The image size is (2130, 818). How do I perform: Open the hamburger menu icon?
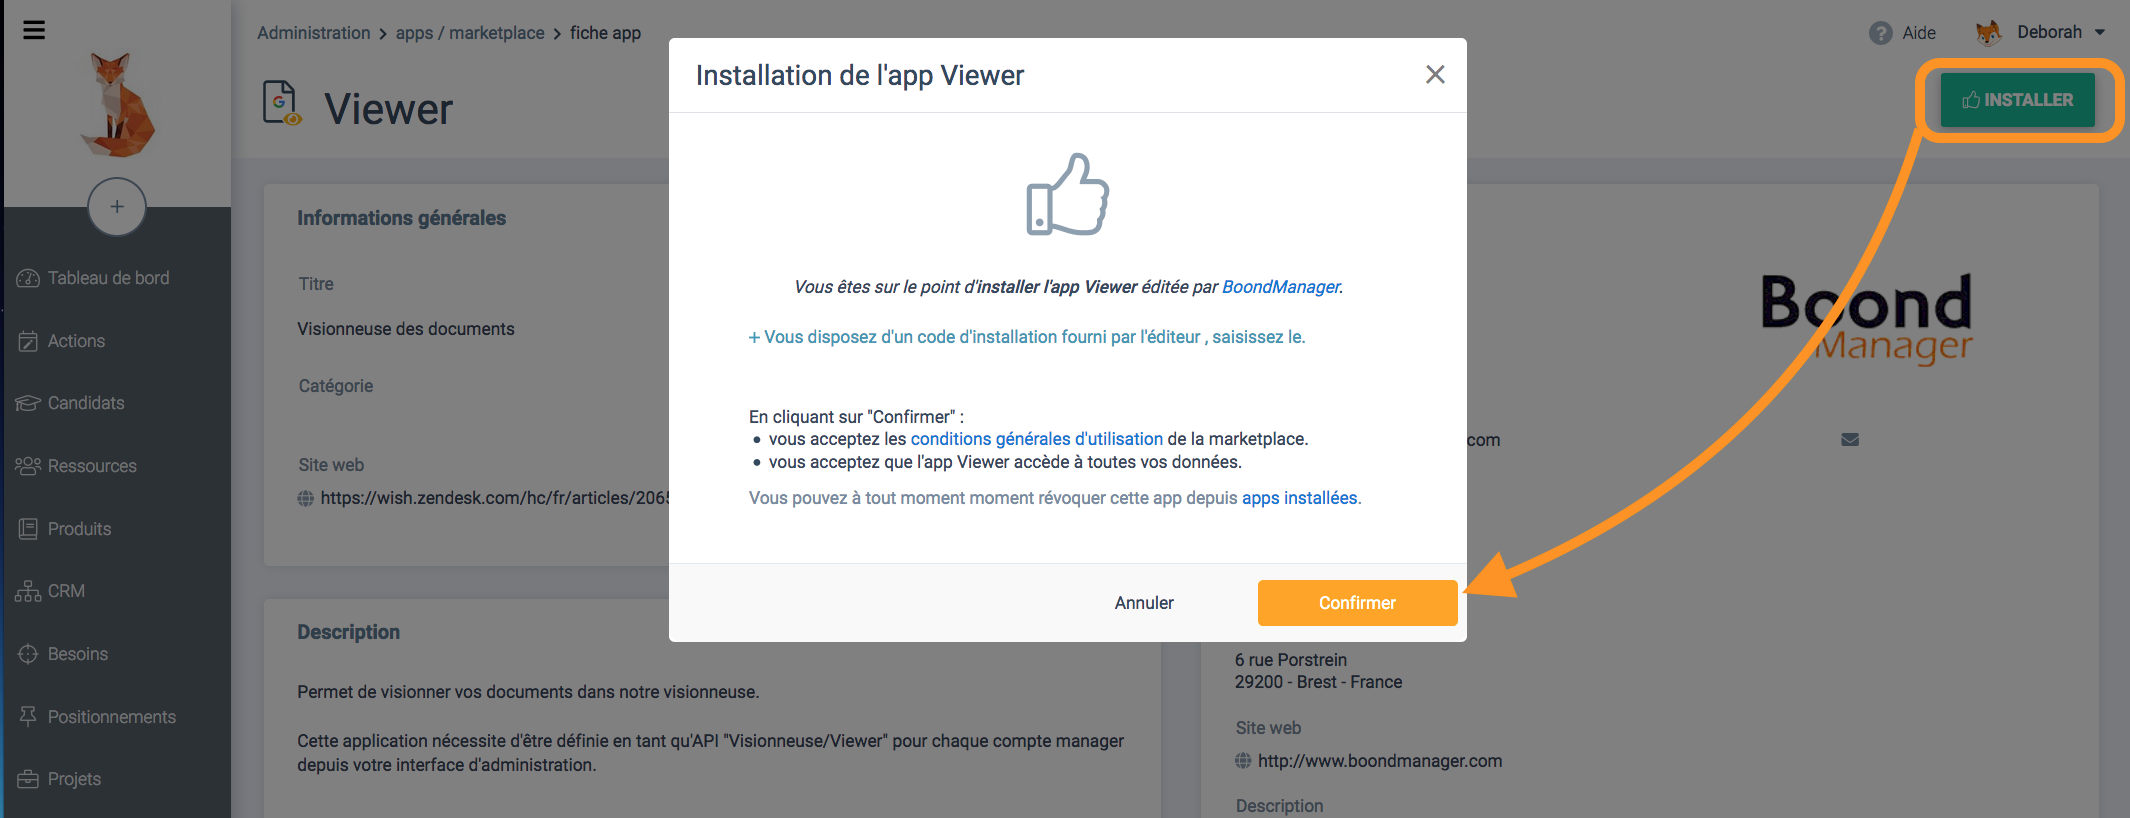pyautogui.click(x=34, y=30)
